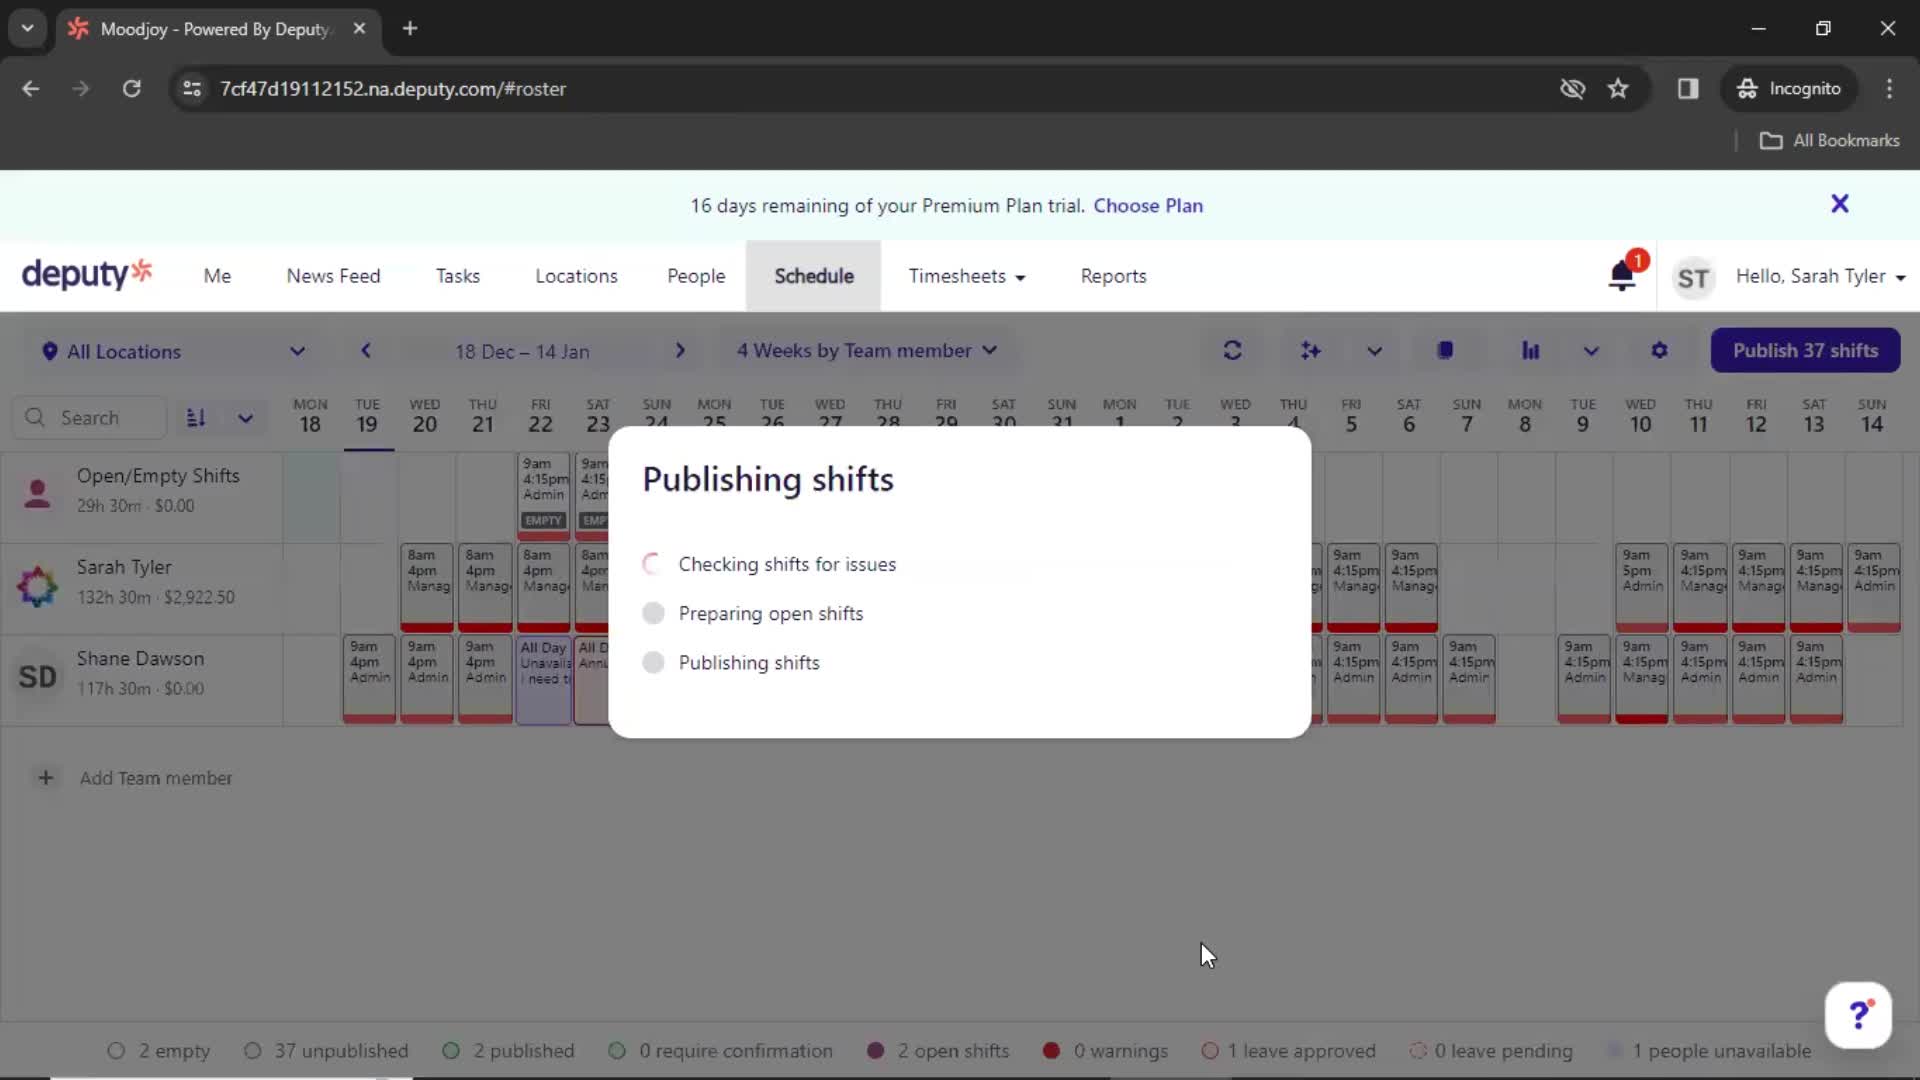
Task: Click the bell notification icon
Action: coord(1623,276)
